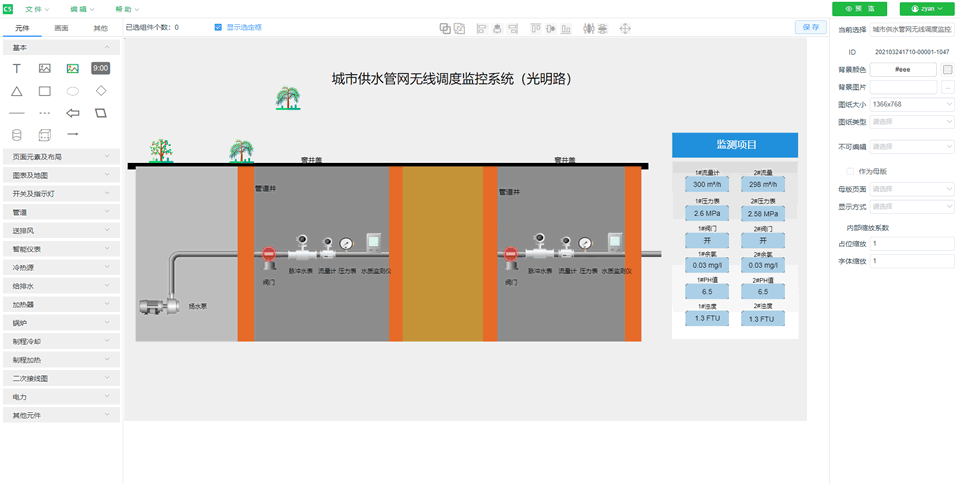Select the cylinder shape

pyautogui.click(x=17, y=135)
